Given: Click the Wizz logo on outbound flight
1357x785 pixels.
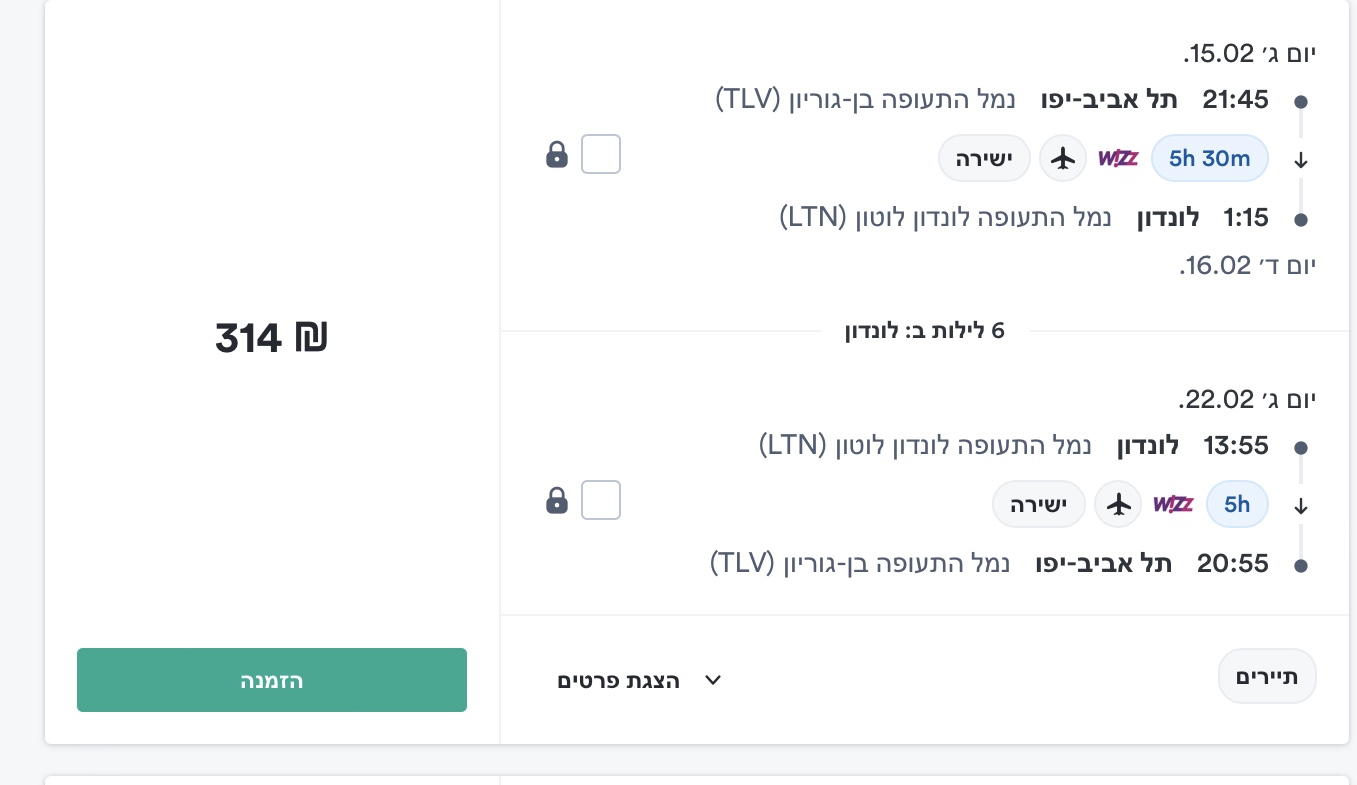Looking at the screenshot, I should coord(1118,158).
